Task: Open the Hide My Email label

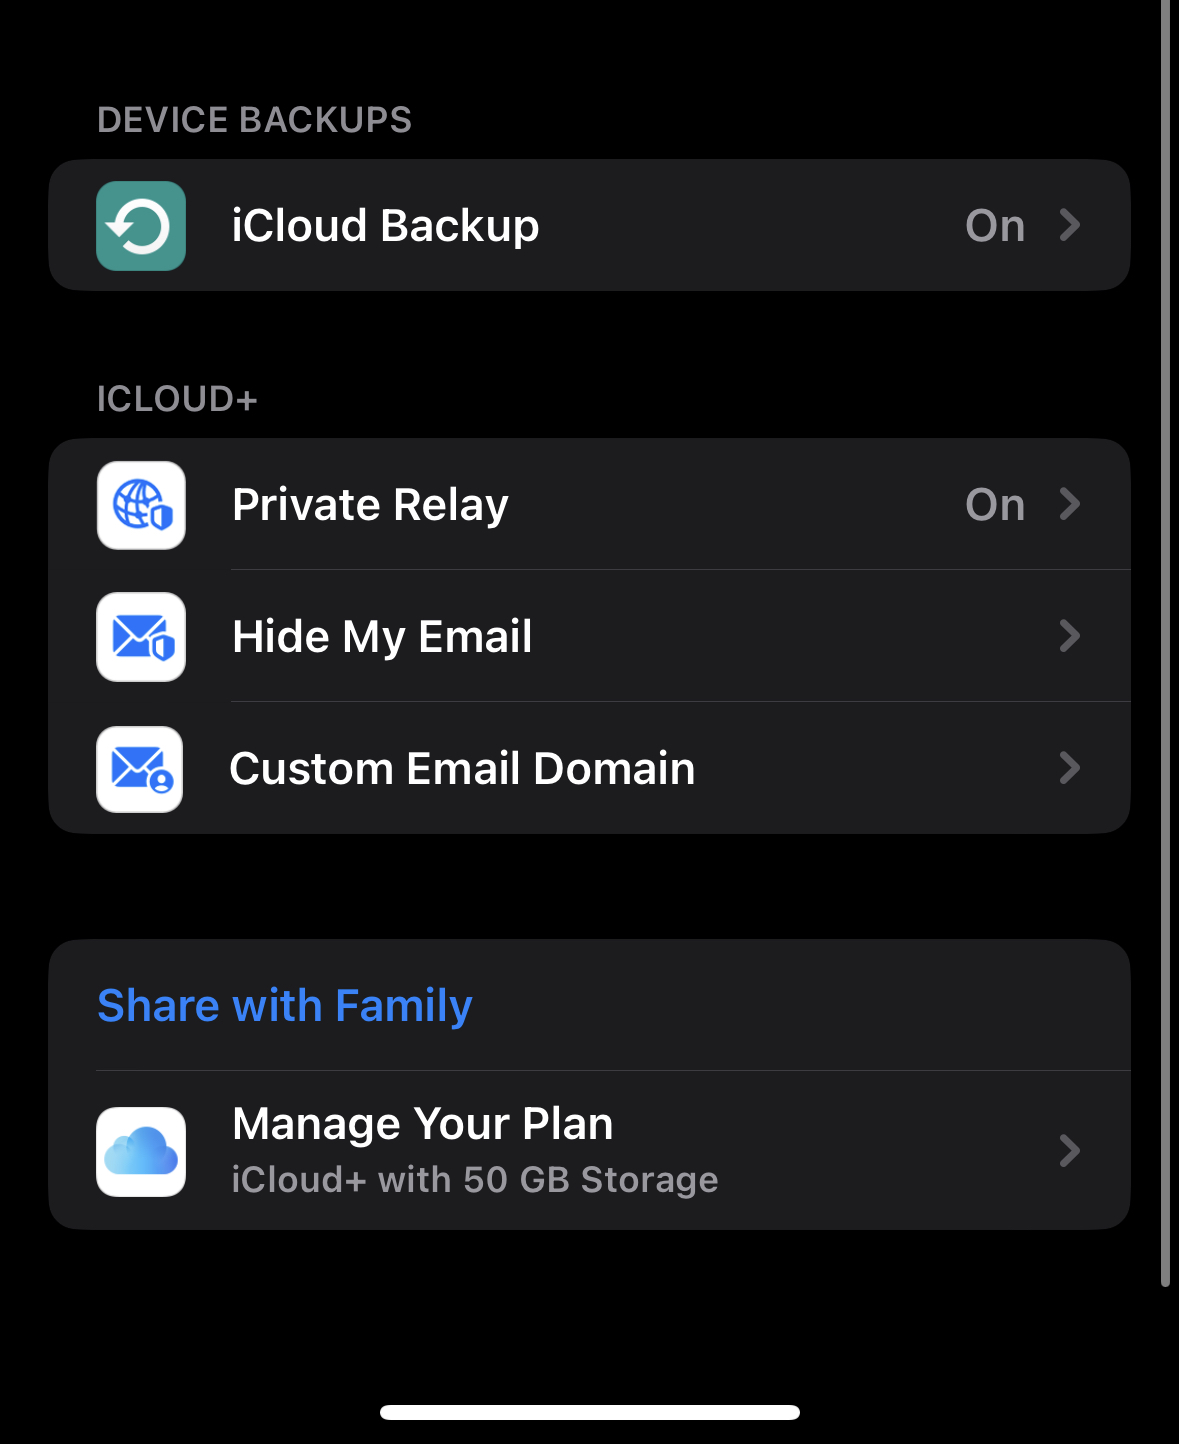Action: point(382,638)
